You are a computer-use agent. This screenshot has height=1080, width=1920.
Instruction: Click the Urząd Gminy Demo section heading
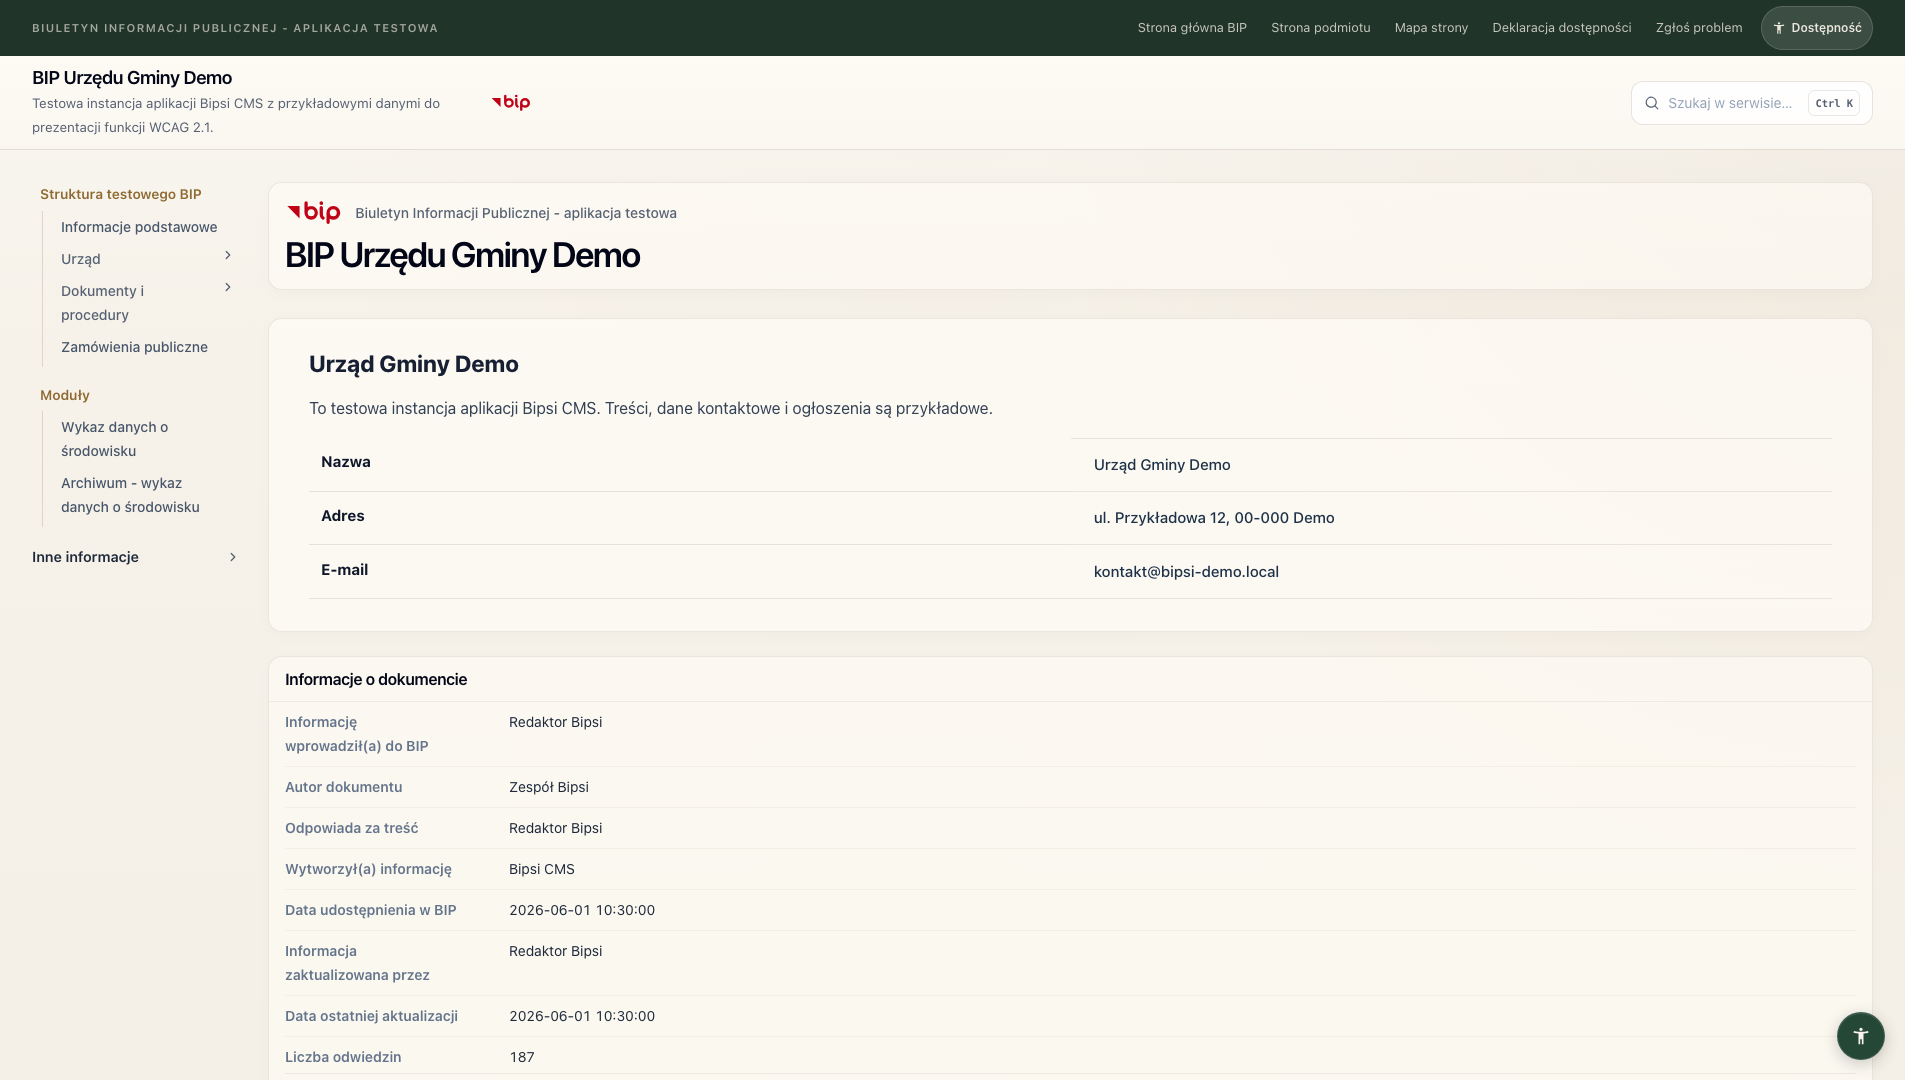[x=414, y=364]
